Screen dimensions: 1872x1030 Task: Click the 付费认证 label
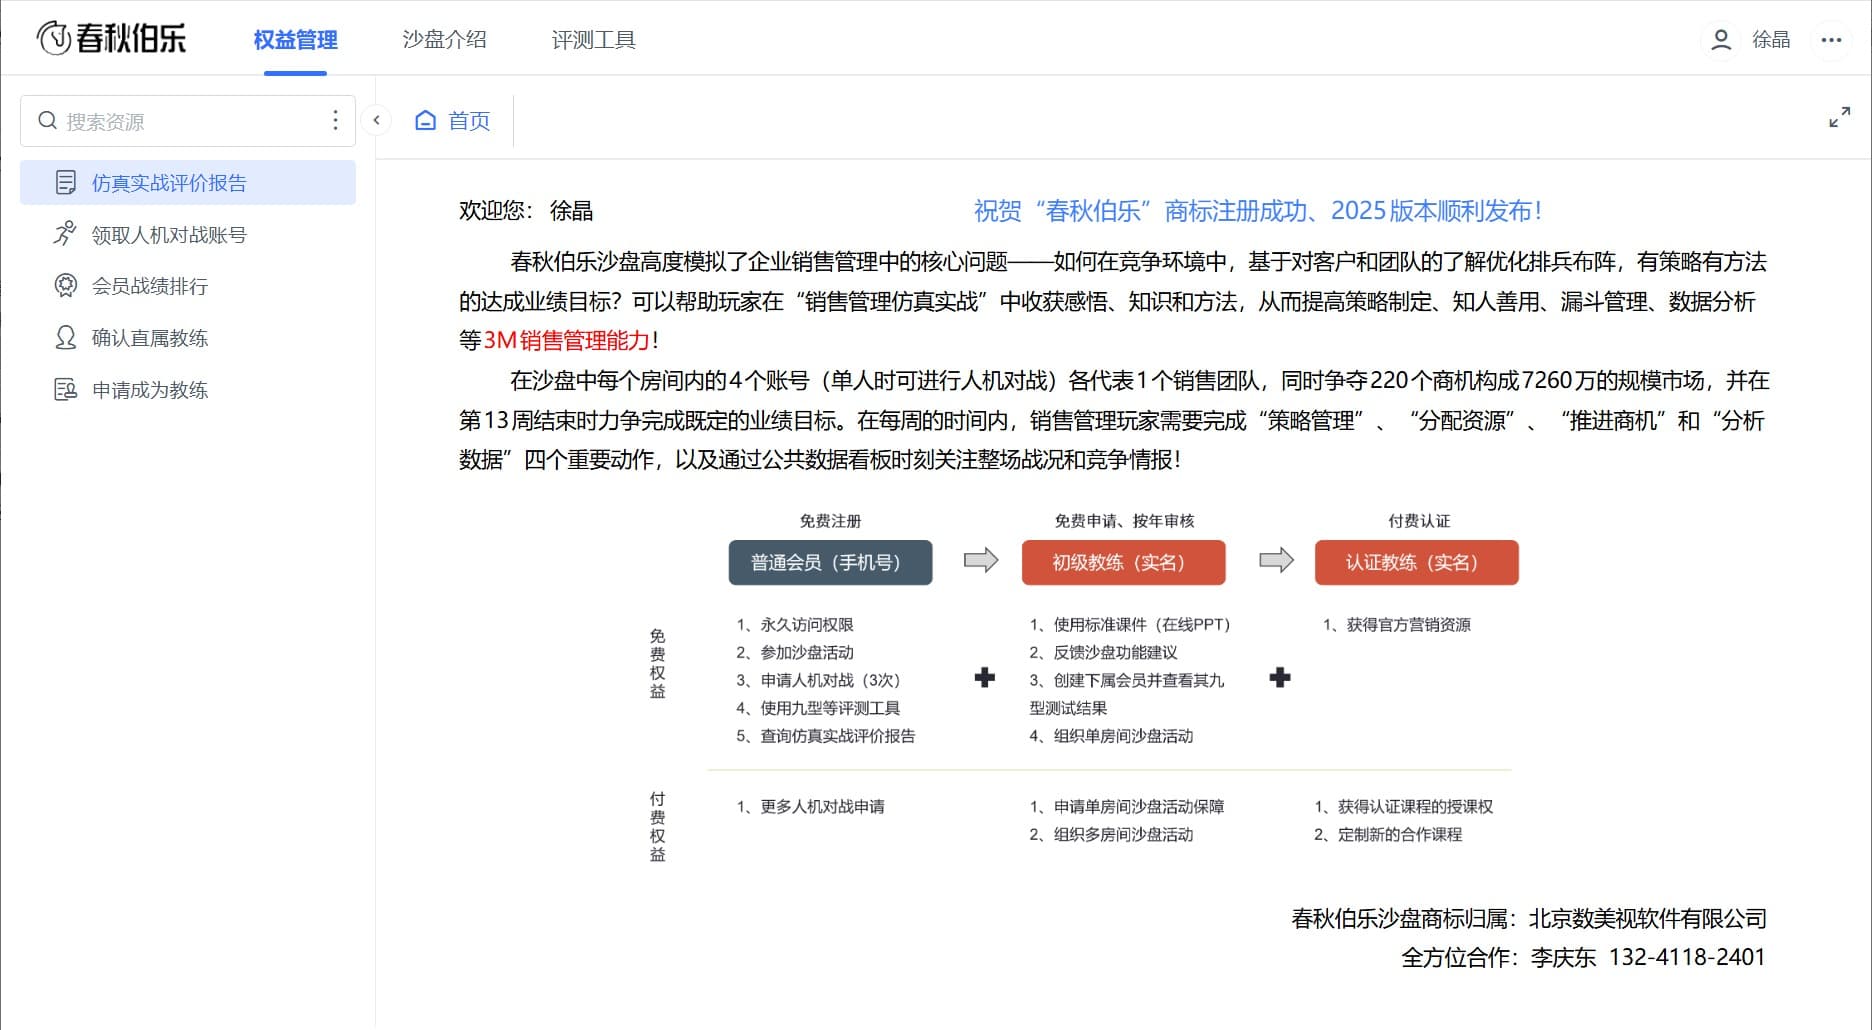pyautogui.click(x=1419, y=521)
